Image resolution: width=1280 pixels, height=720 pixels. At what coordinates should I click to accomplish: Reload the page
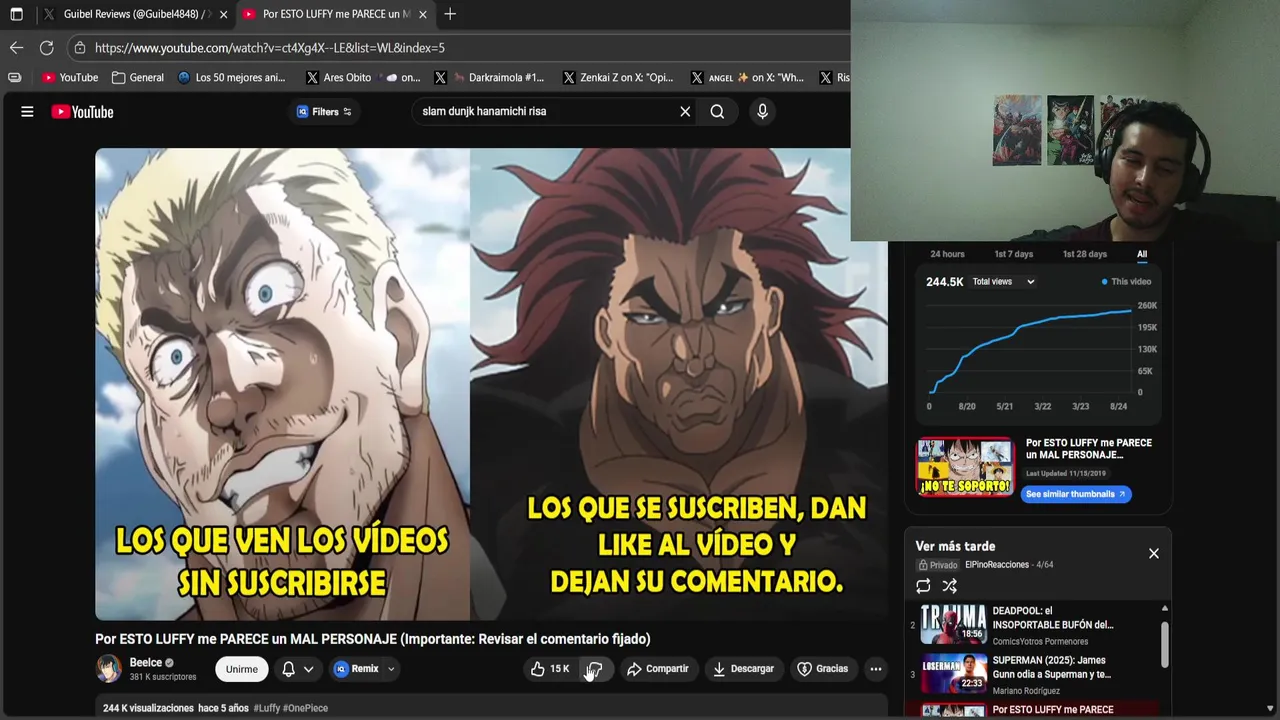[46, 47]
